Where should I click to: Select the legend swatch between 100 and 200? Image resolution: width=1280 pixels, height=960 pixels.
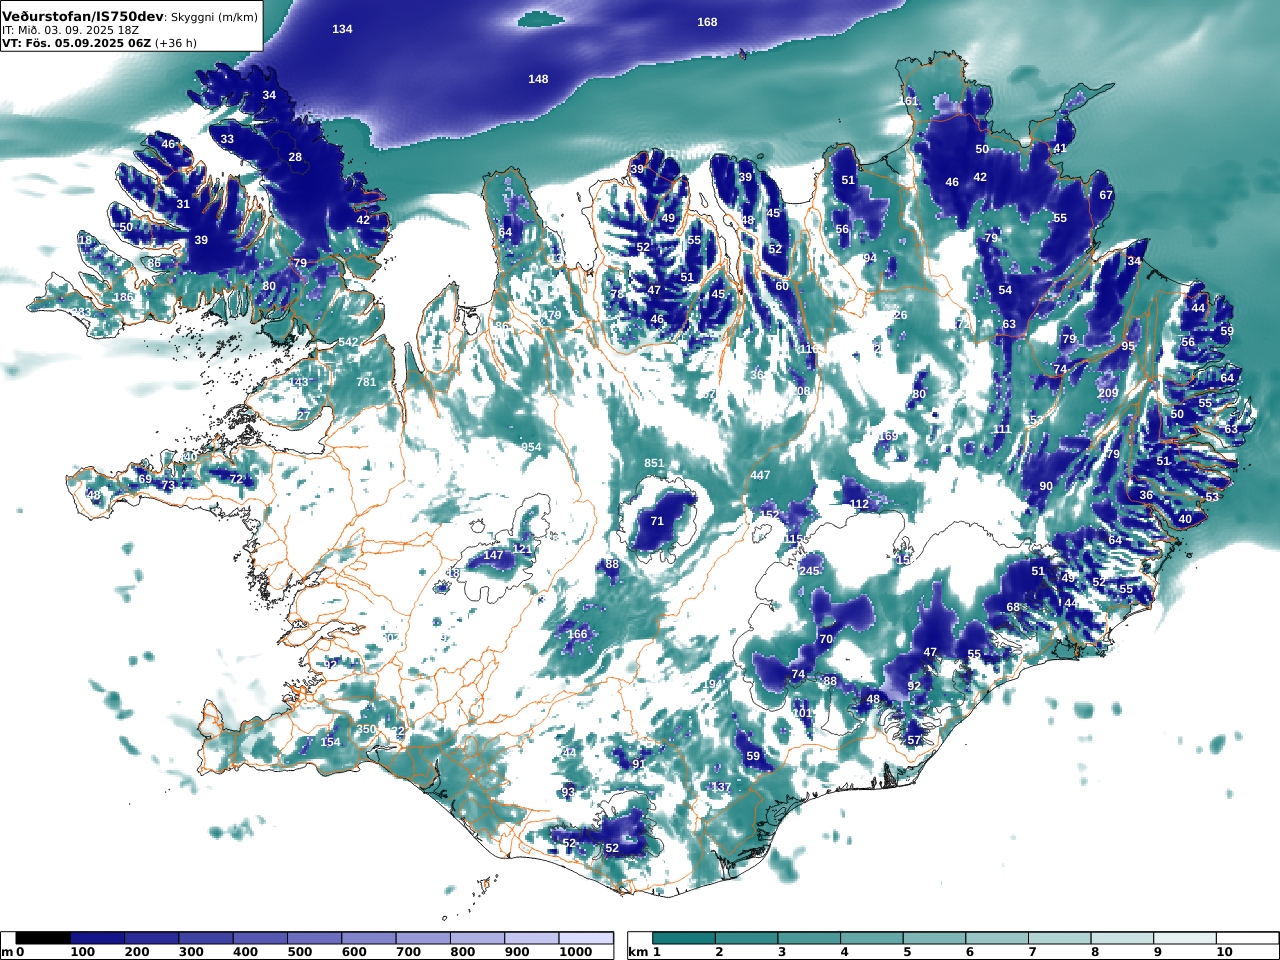[x=97, y=938]
